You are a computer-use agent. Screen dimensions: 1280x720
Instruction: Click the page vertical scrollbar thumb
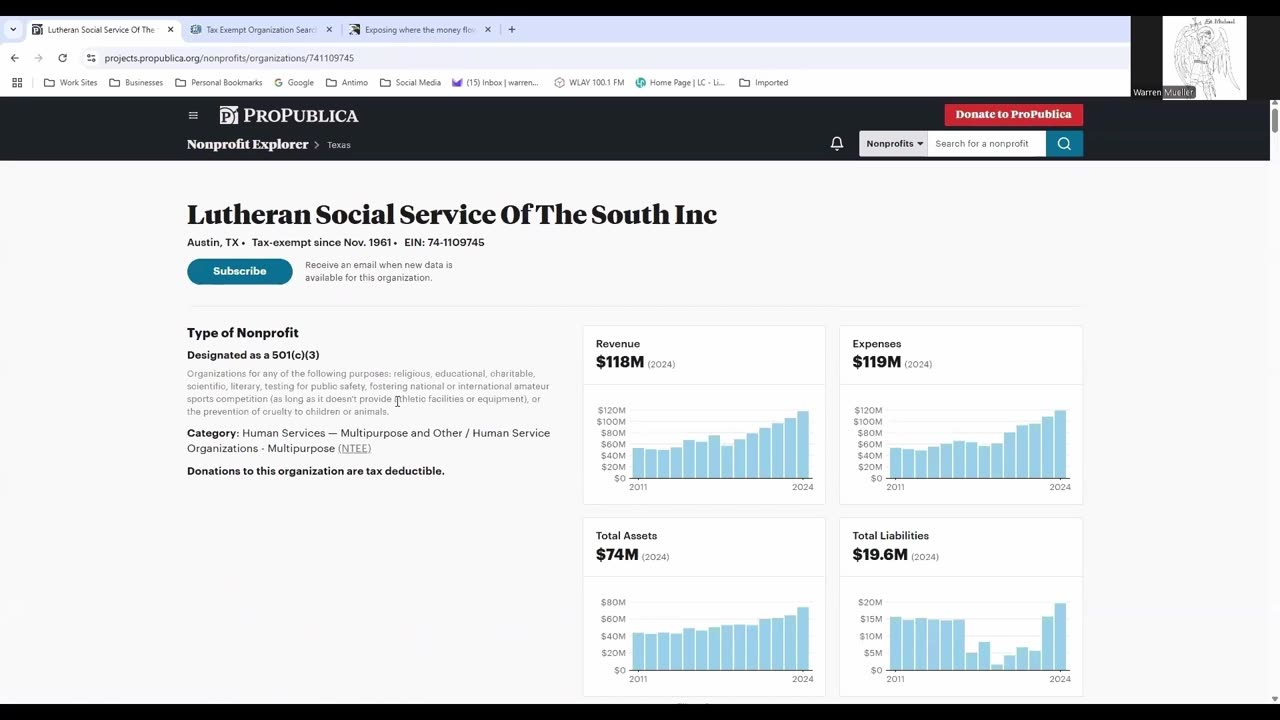(x=1274, y=118)
